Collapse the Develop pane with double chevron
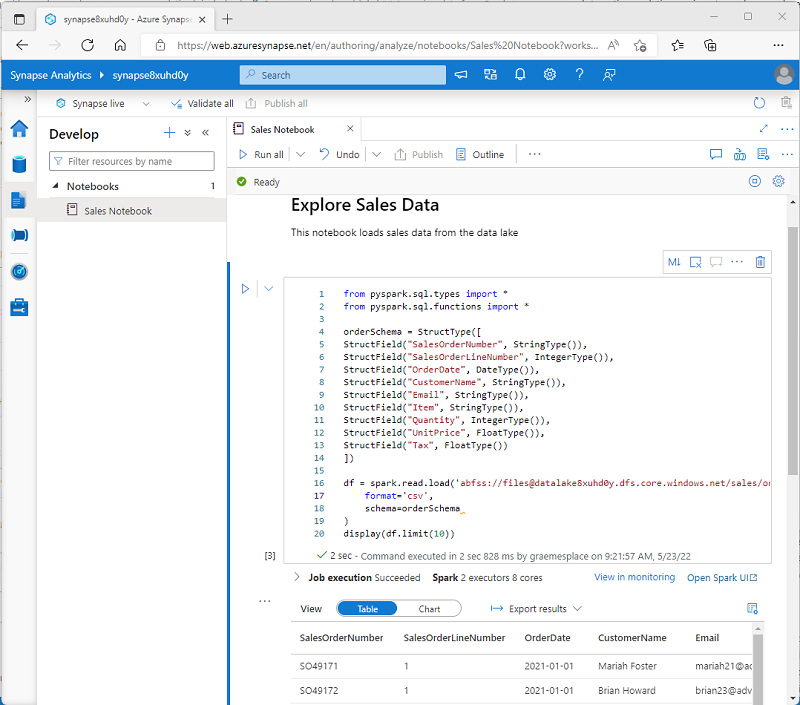 point(205,132)
